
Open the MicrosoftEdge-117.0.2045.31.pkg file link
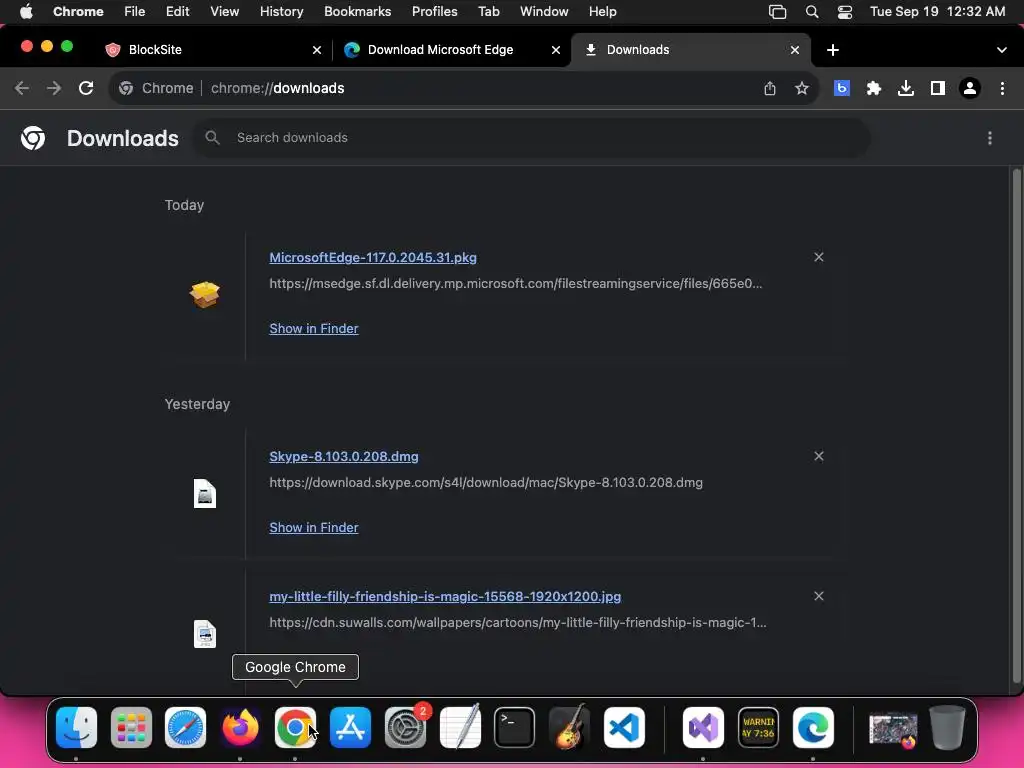coord(373,257)
